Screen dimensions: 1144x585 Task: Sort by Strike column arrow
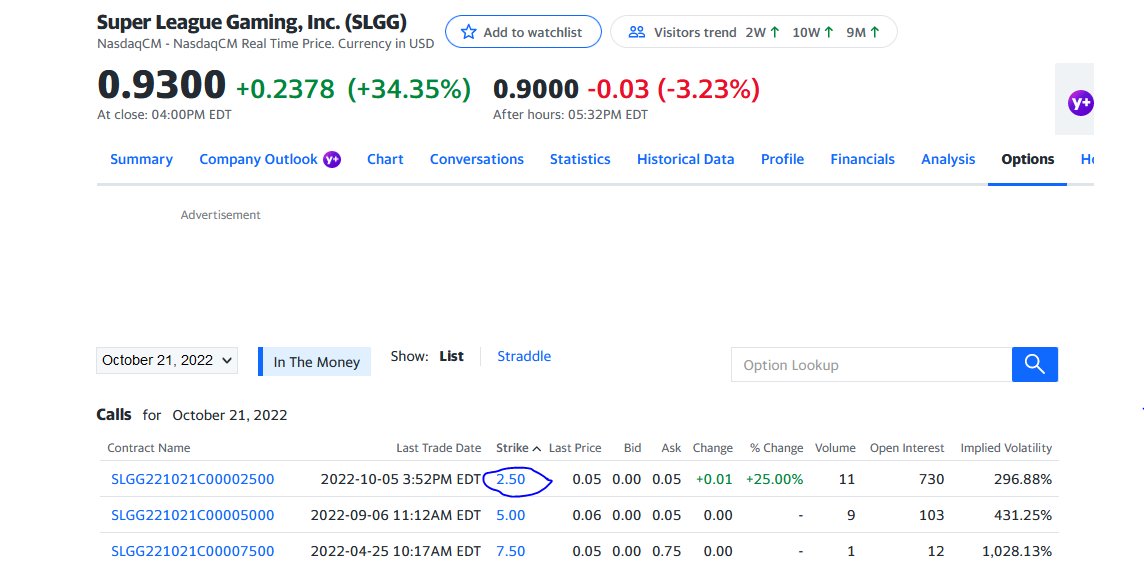point(537,449)
